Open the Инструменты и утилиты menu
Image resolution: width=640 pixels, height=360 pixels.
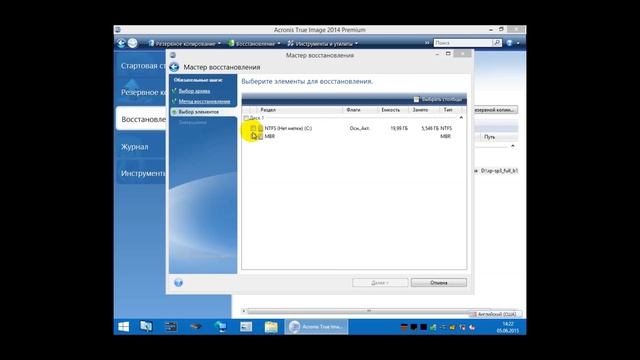(322, 43)
